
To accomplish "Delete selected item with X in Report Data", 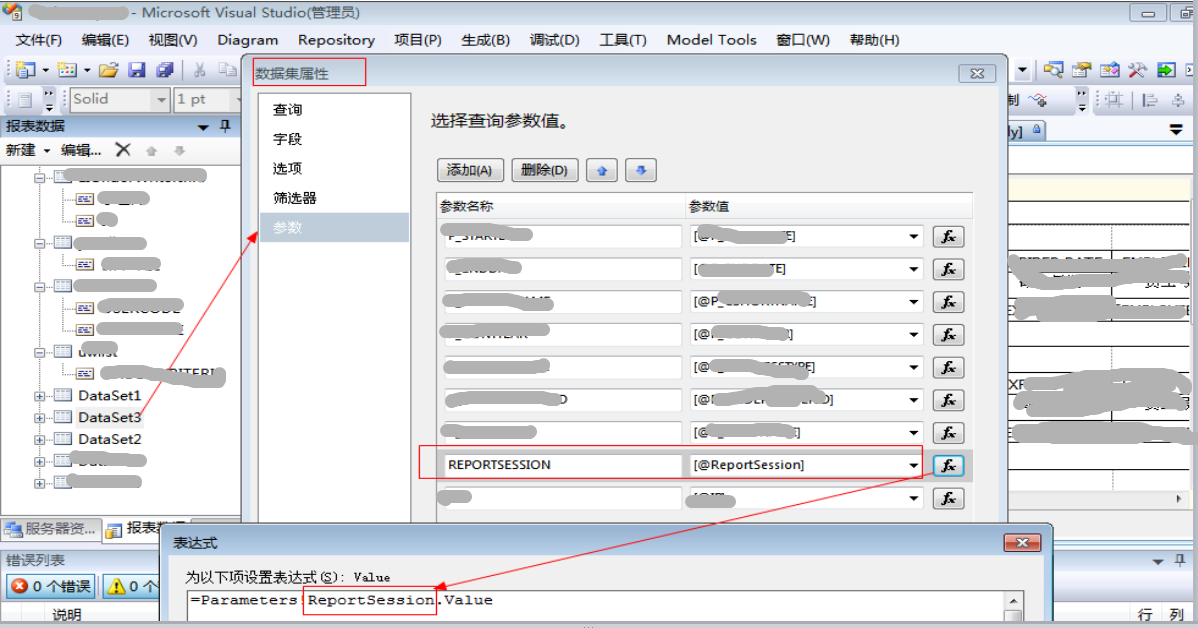I will click(x=123, y=150).
